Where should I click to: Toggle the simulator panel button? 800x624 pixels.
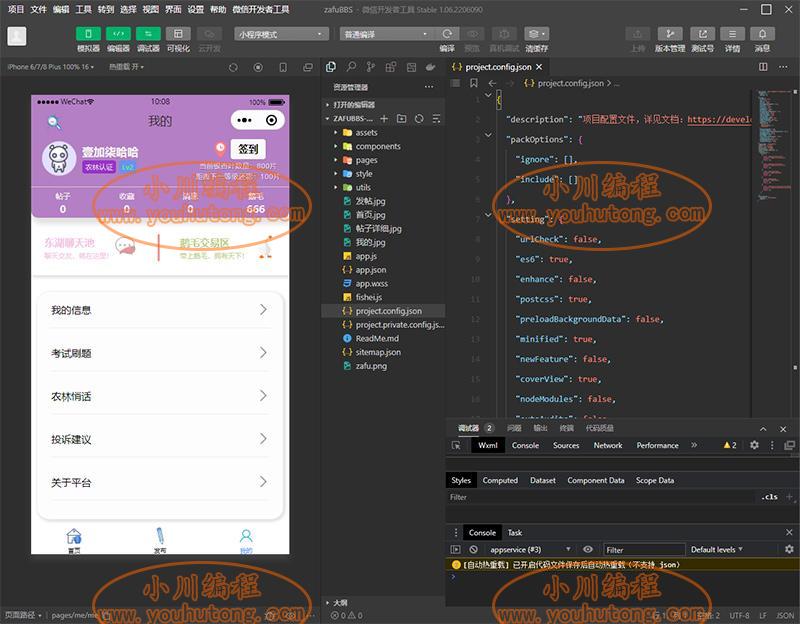click(x=88, y=34)
